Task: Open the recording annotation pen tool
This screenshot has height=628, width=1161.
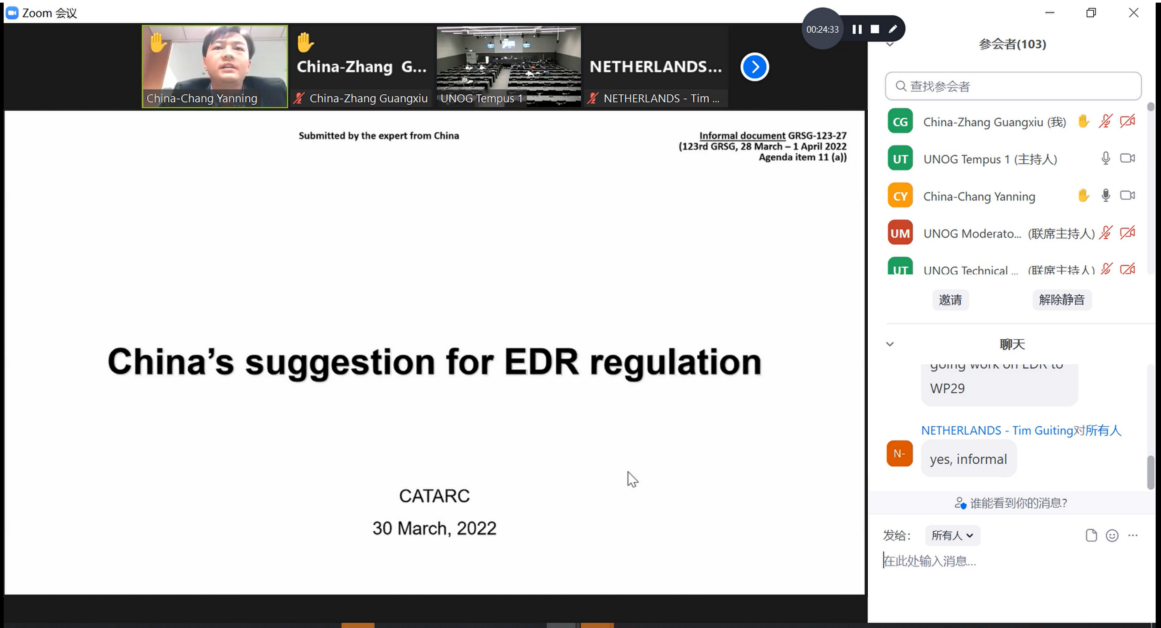Action: click(893, 29)
